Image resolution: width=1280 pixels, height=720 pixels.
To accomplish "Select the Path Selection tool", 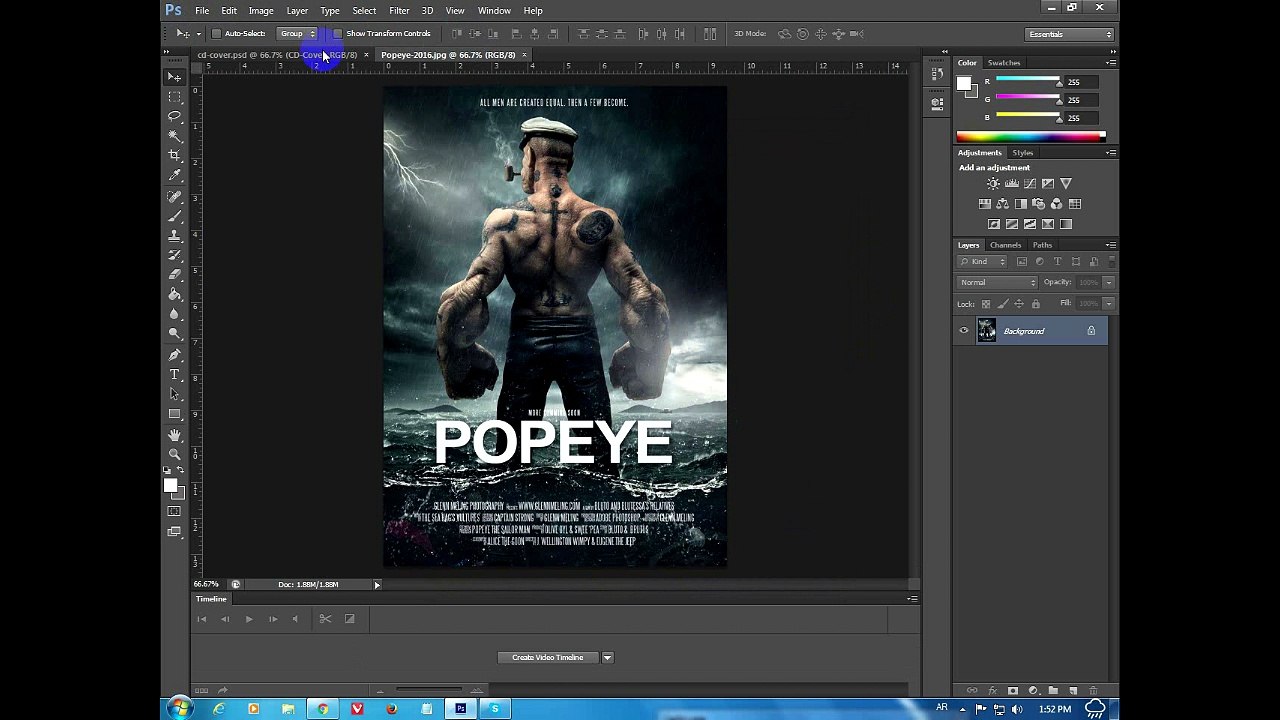I will 175,394.
